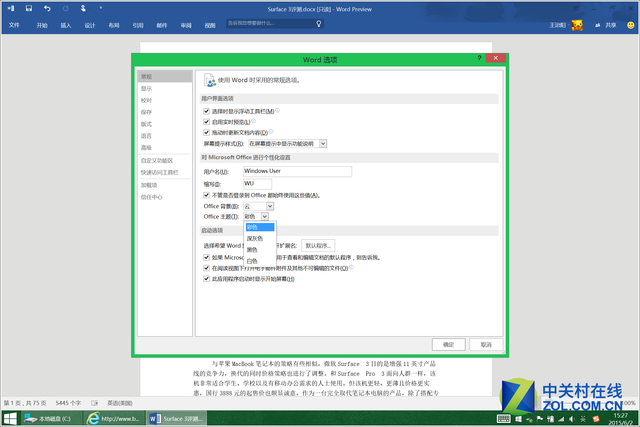
Task: Open the Review (审阅) ribbon tab
Action: (x=186, y=25)
